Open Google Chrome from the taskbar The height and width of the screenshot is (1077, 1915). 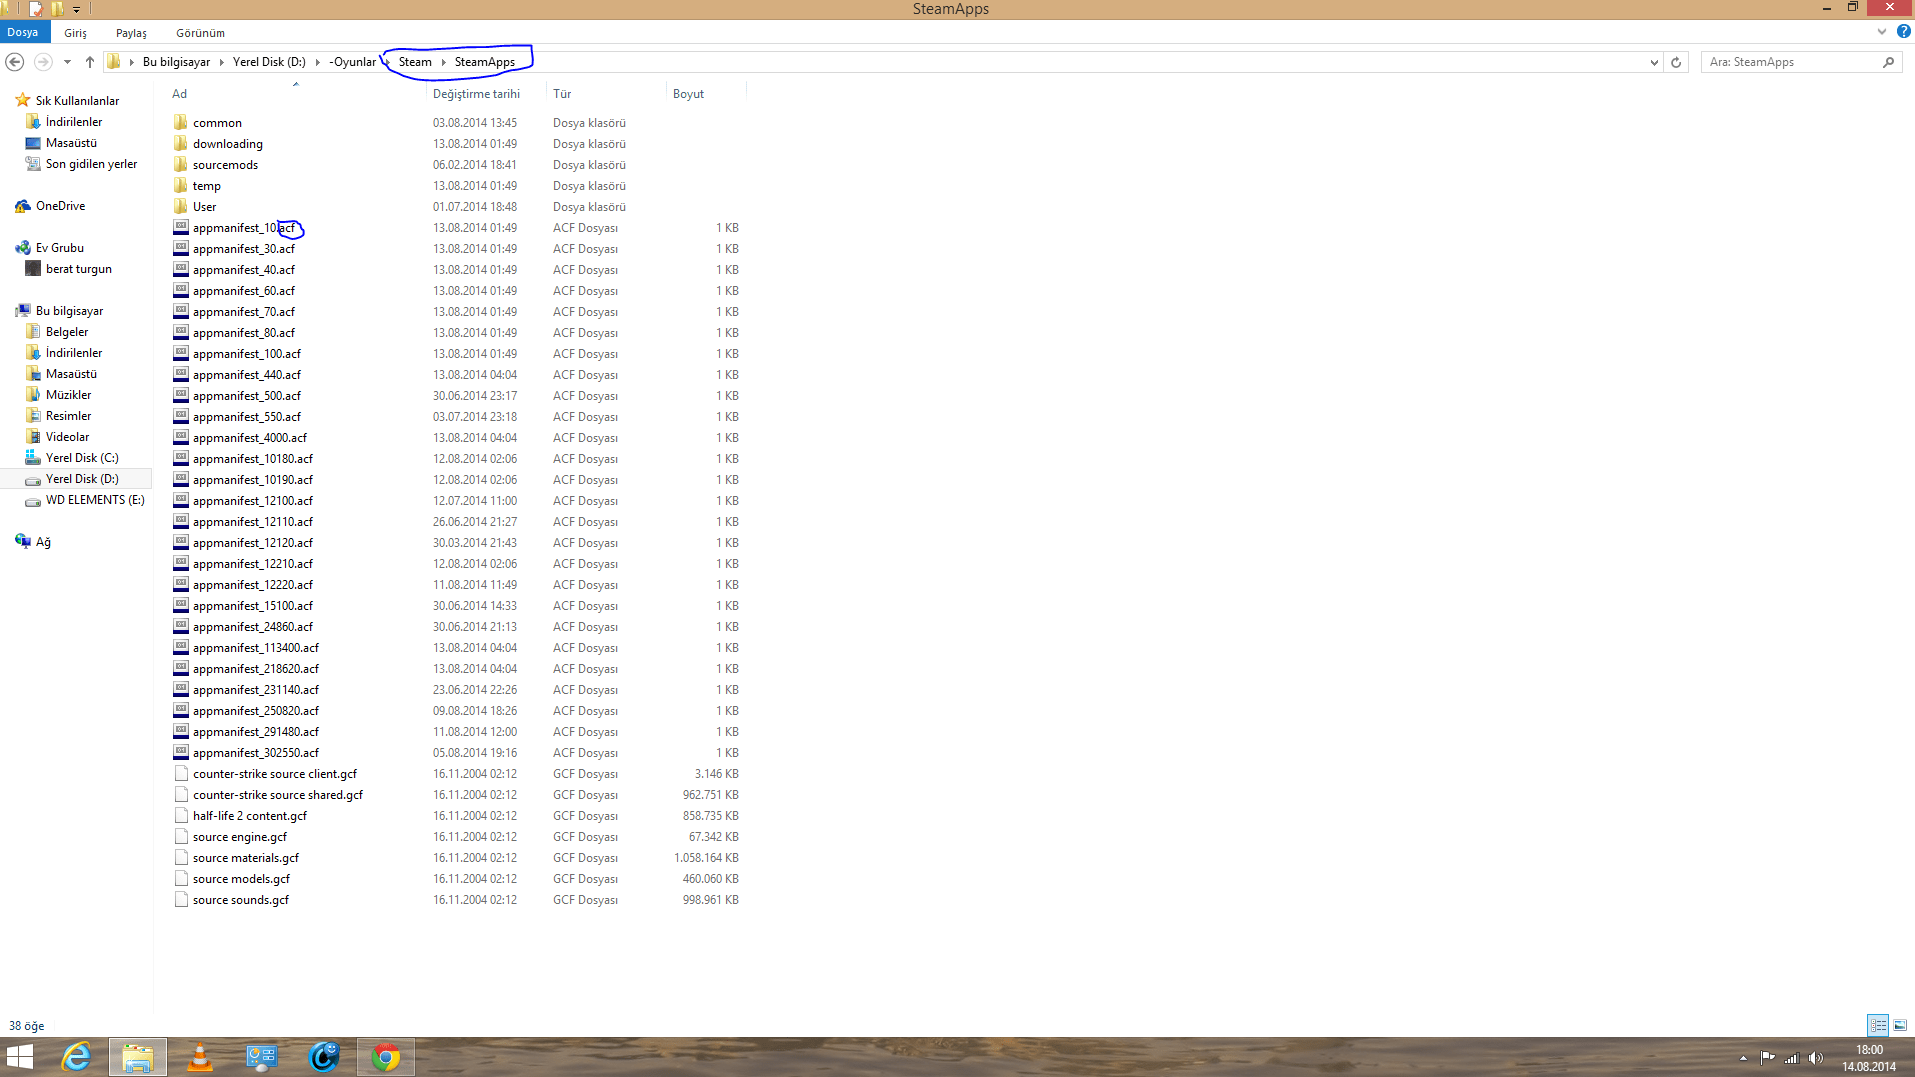(x=385, y=1057)
